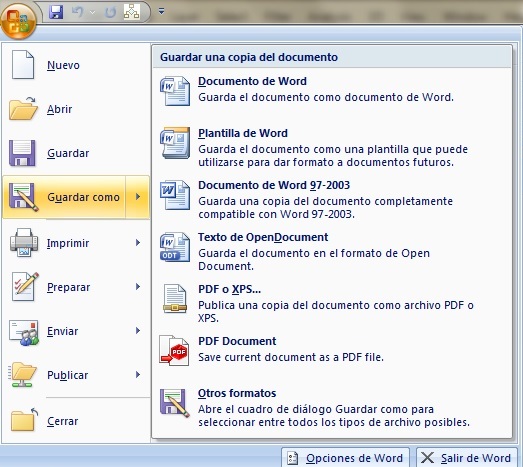Expand the Guardar como submenu arrow

point(138,197)
